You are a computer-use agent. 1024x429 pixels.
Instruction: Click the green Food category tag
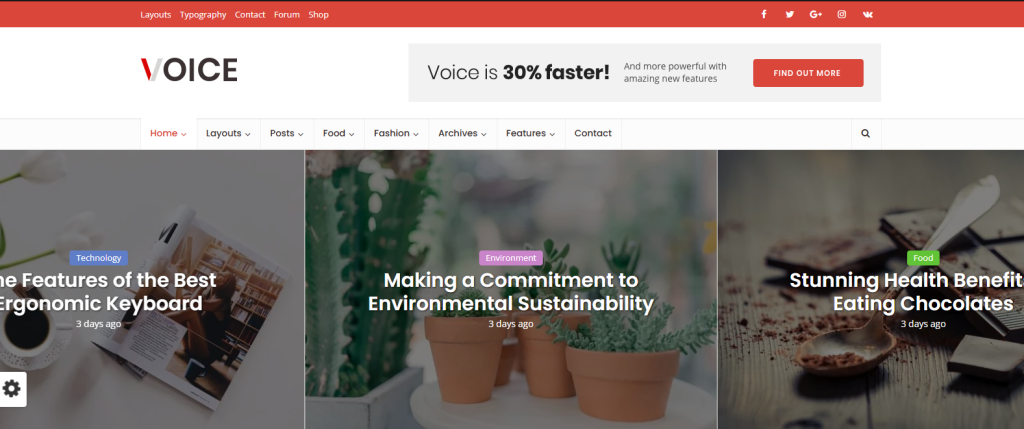(923, 258)
